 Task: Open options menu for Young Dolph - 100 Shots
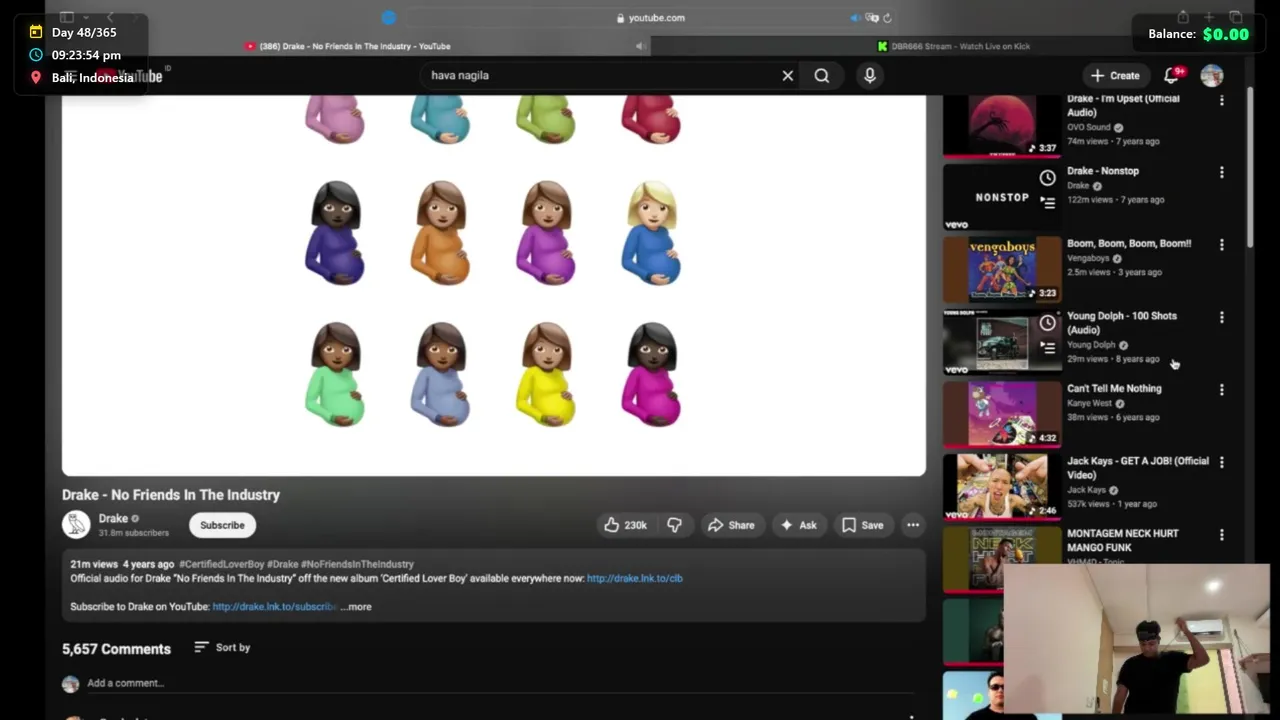pos(1221,317)
